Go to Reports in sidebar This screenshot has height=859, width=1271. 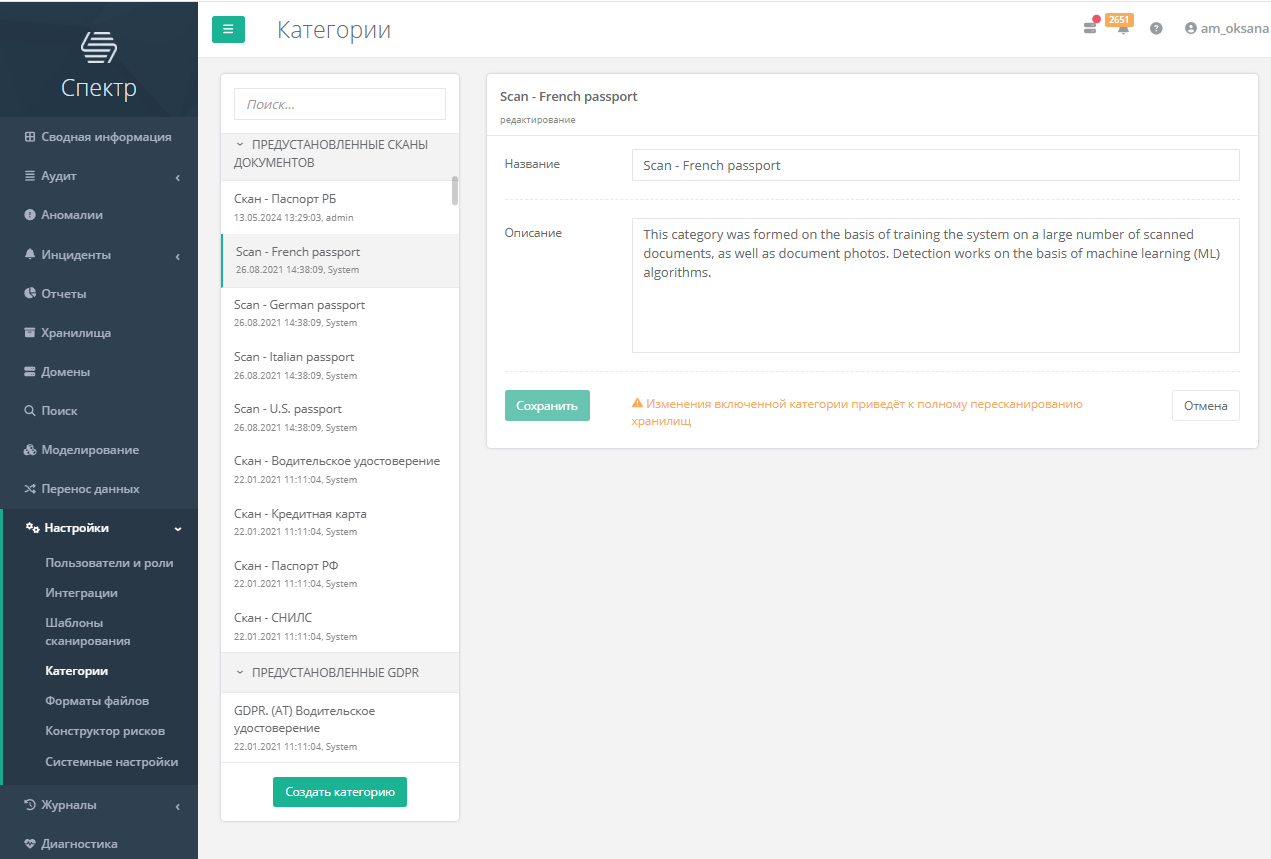(x=64, y=294)
